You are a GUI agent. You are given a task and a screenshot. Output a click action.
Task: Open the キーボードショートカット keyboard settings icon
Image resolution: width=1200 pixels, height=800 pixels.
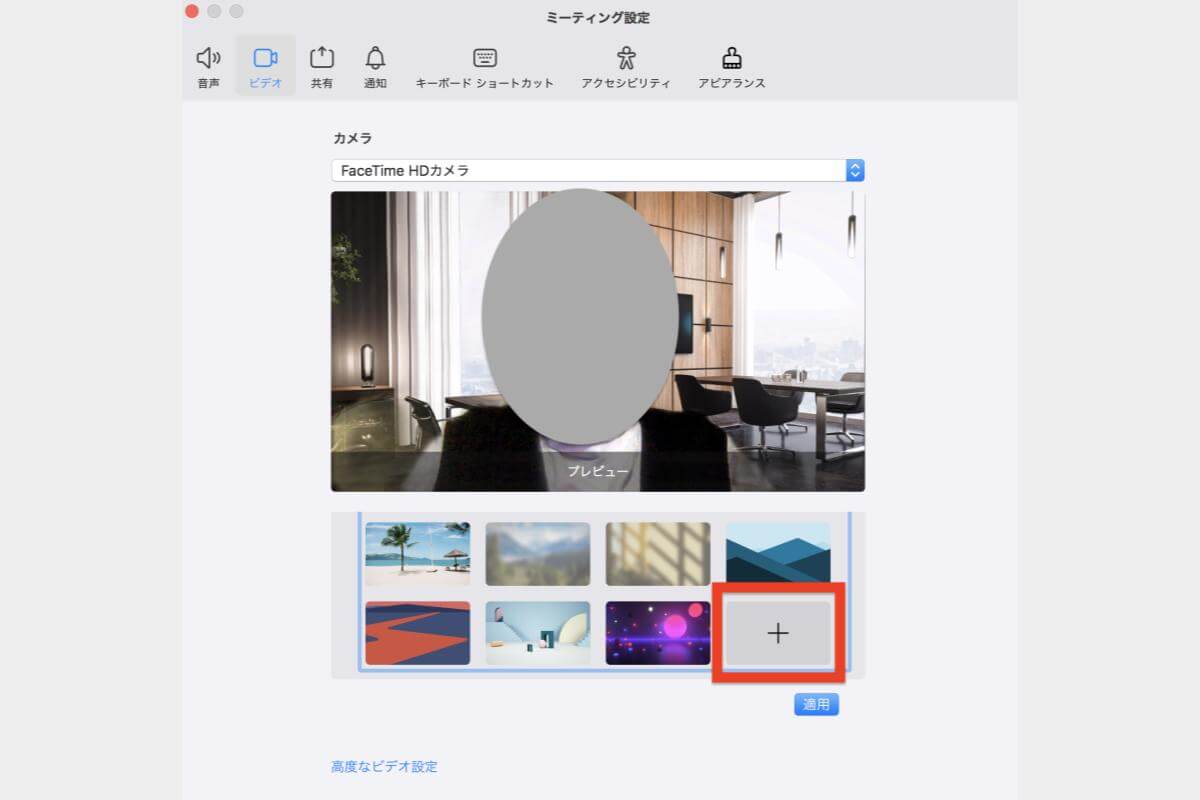(484, 65)
